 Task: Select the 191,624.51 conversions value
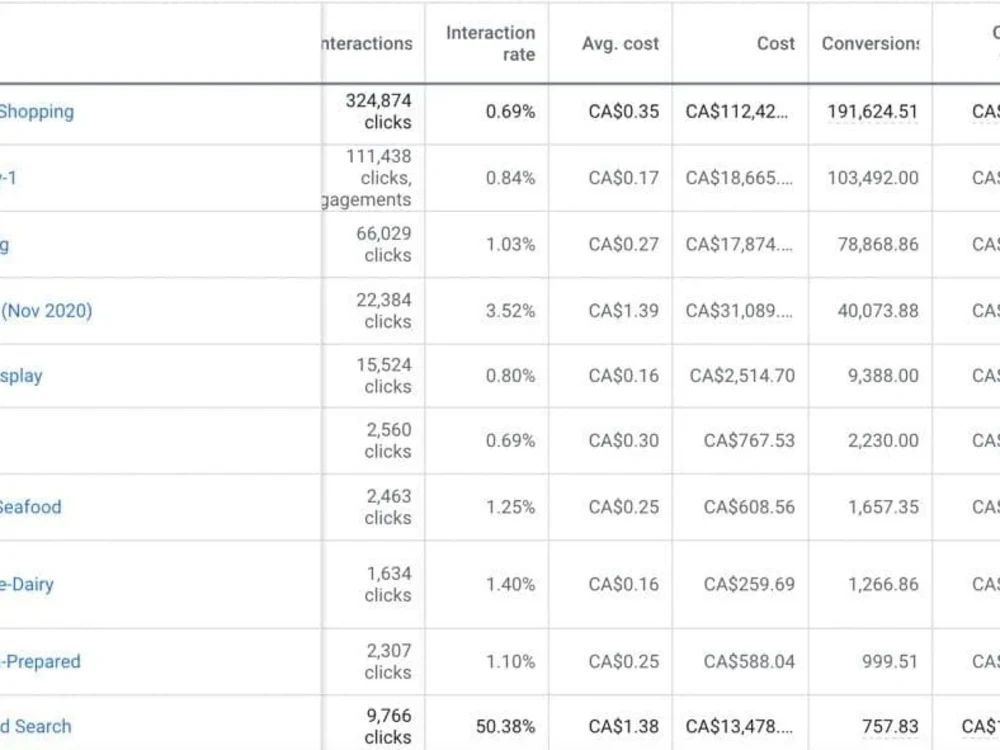coord(872,112)
